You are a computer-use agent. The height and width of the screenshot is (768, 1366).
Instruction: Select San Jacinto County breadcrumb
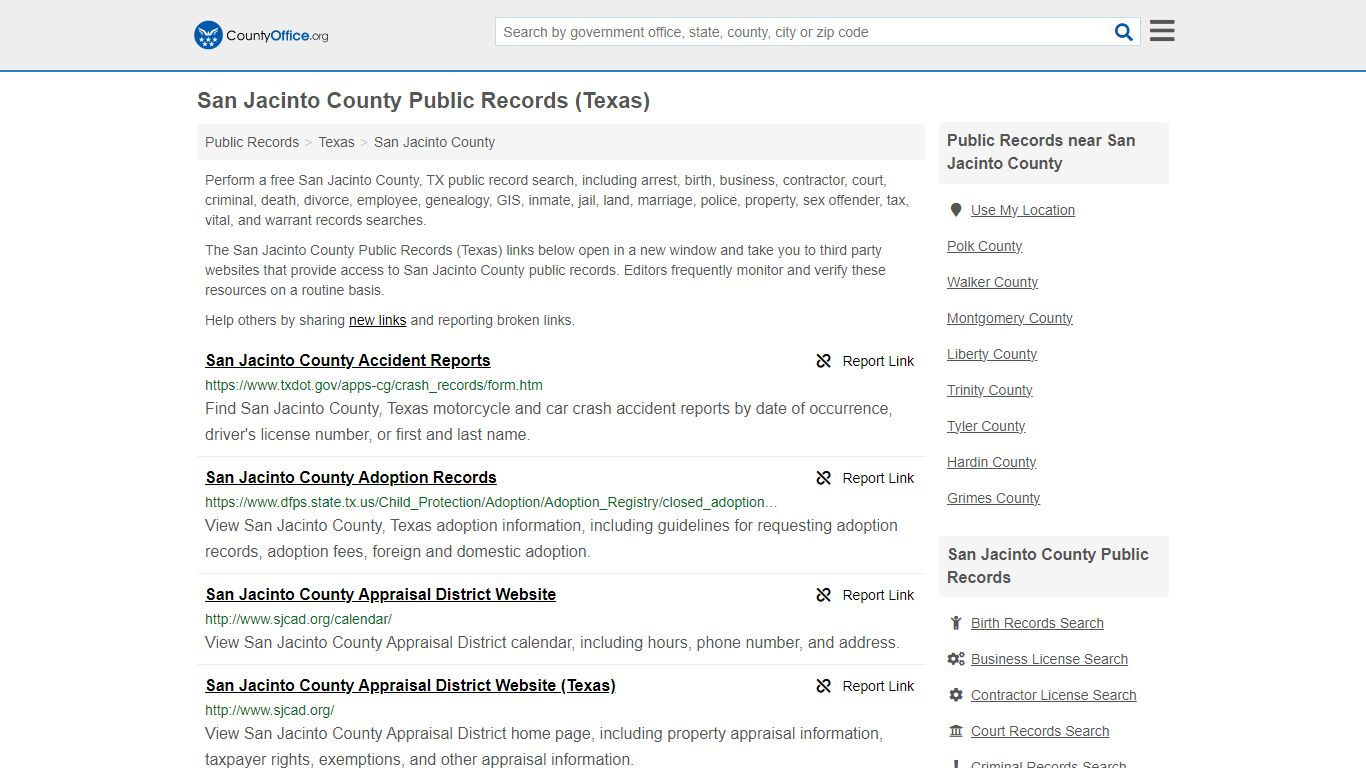[x=434, y=142]
